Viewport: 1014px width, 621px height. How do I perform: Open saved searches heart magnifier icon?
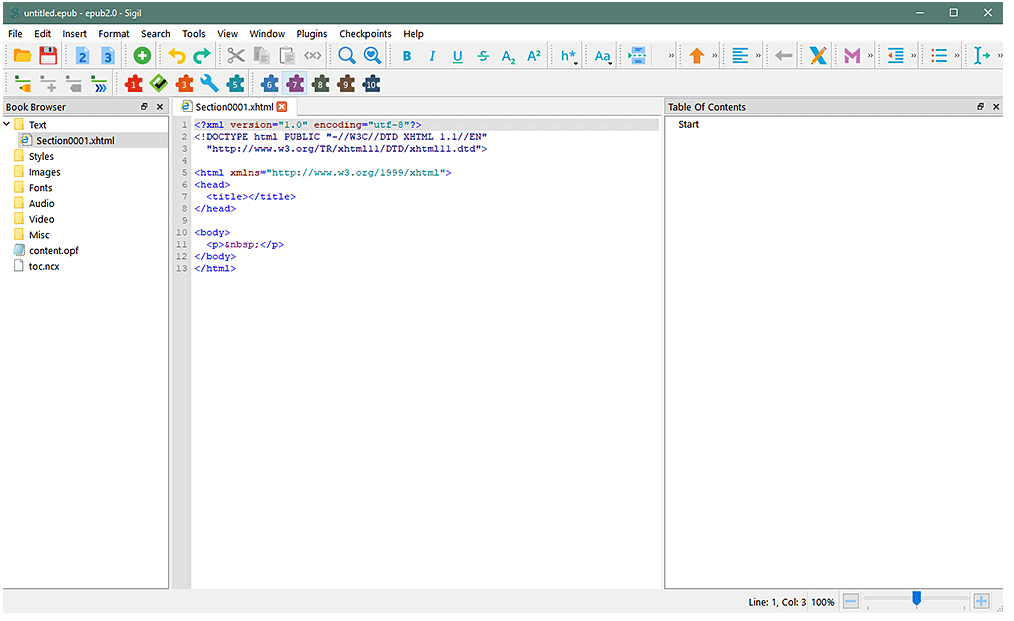372,56
